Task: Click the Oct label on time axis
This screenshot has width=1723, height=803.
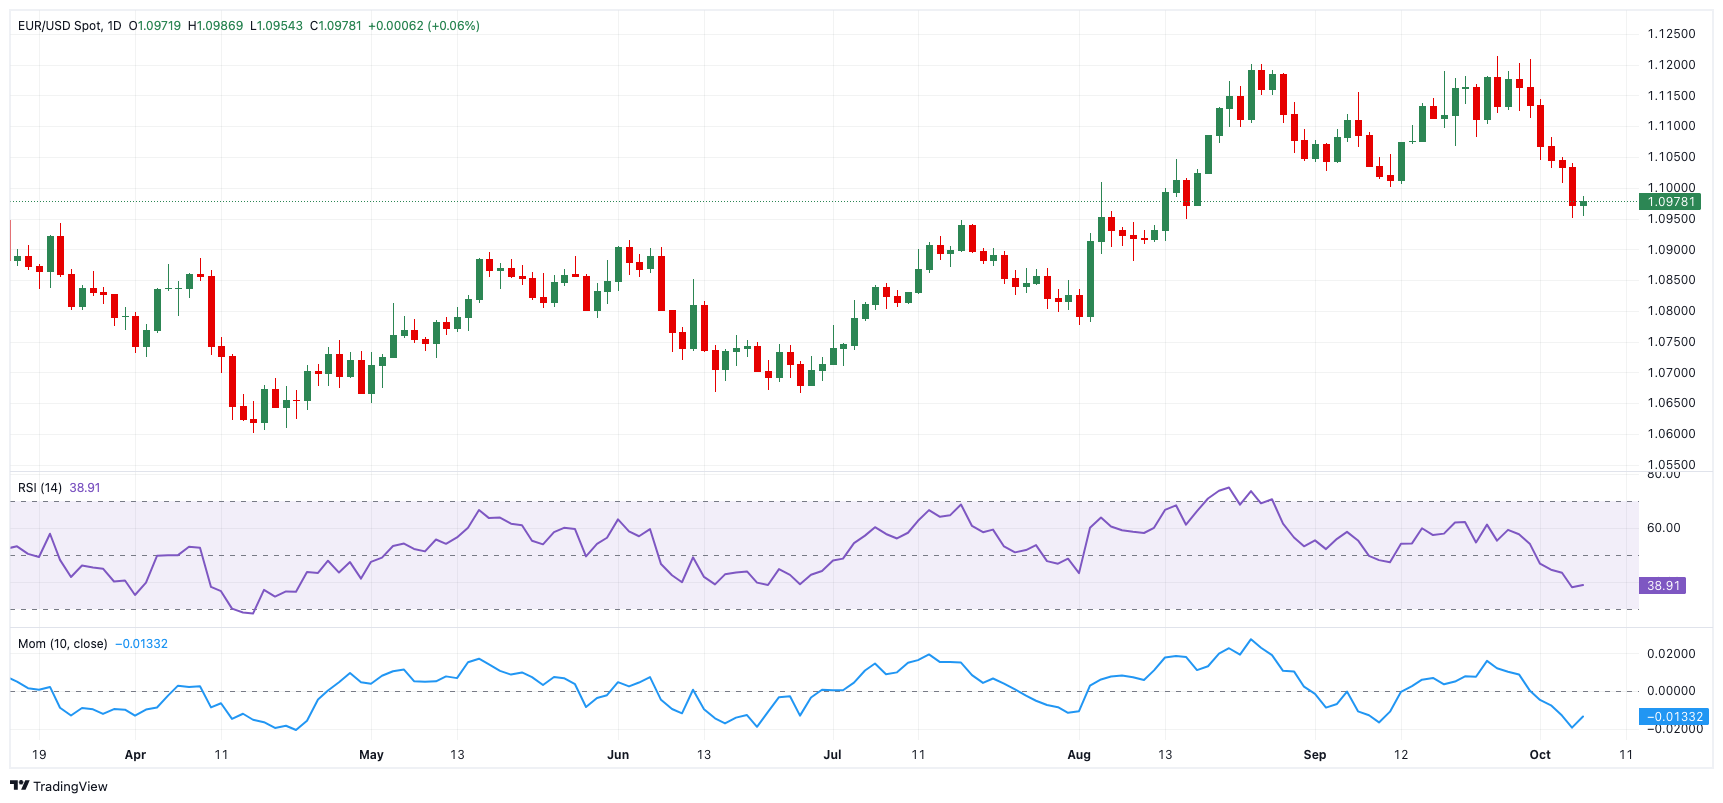Action: [1540, 755]
